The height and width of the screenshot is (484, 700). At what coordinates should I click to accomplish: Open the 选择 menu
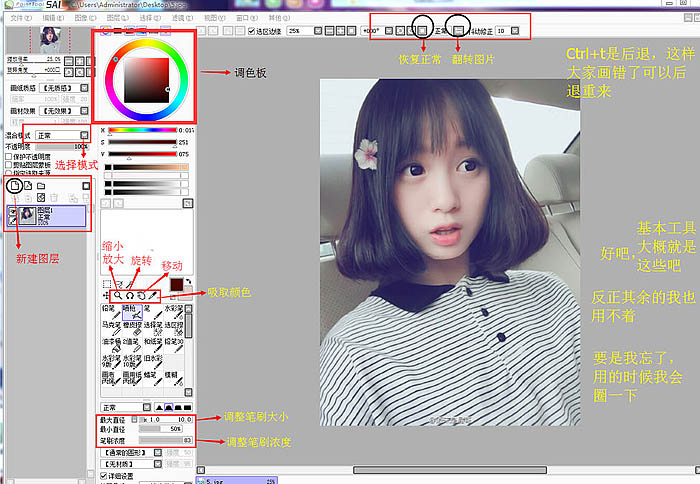(150, 18)
